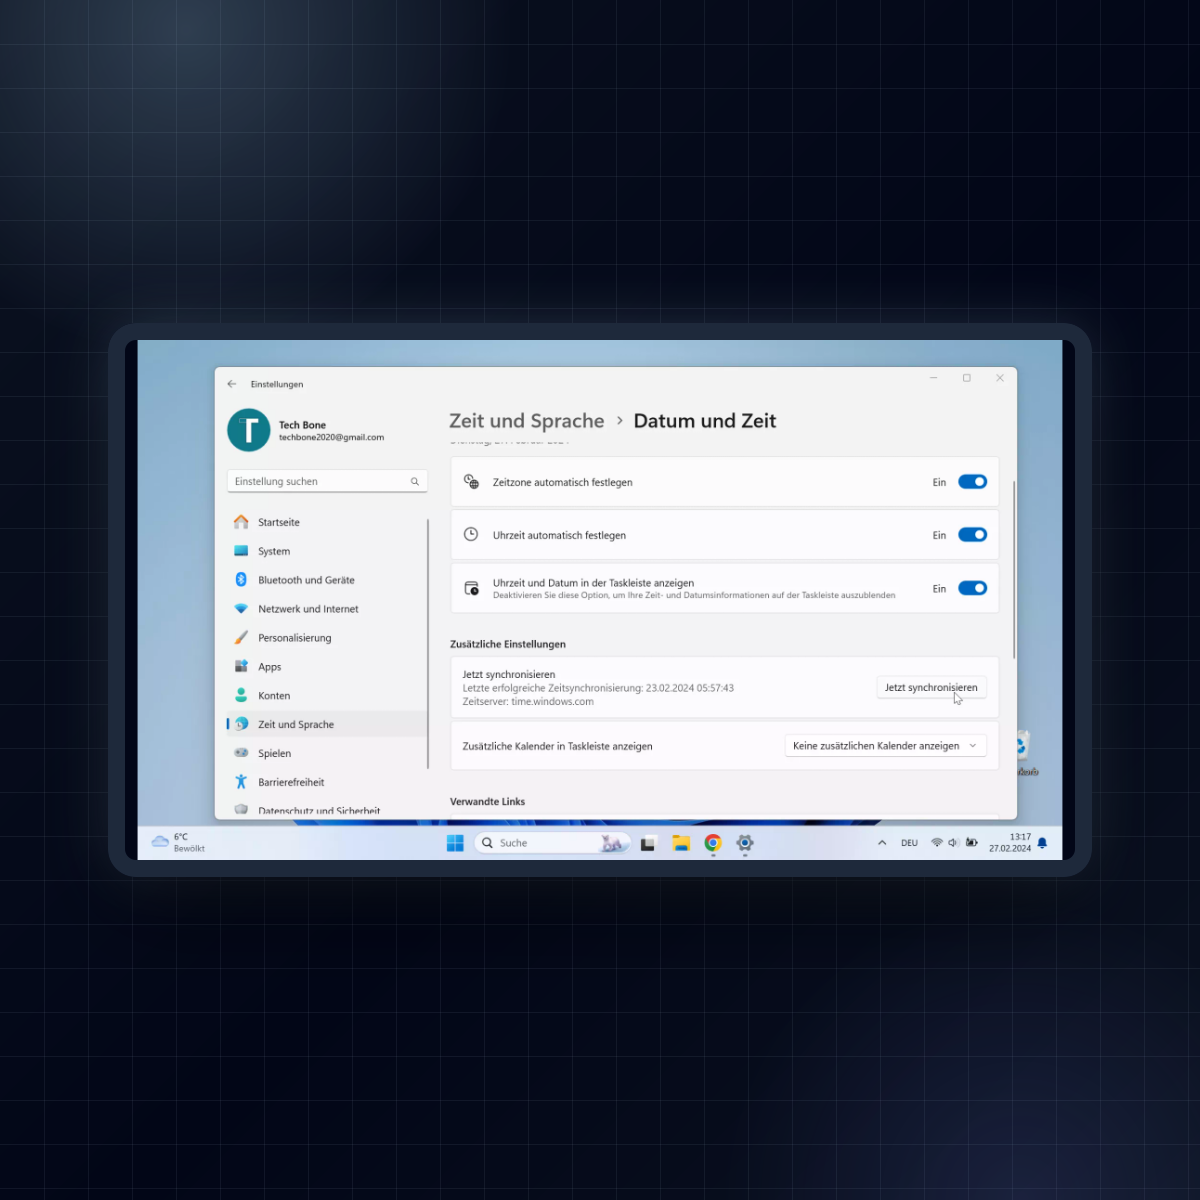The image size is (1200, 1200).
Task: Click the volume speaker tray icon
Action: tap(953, 843)
